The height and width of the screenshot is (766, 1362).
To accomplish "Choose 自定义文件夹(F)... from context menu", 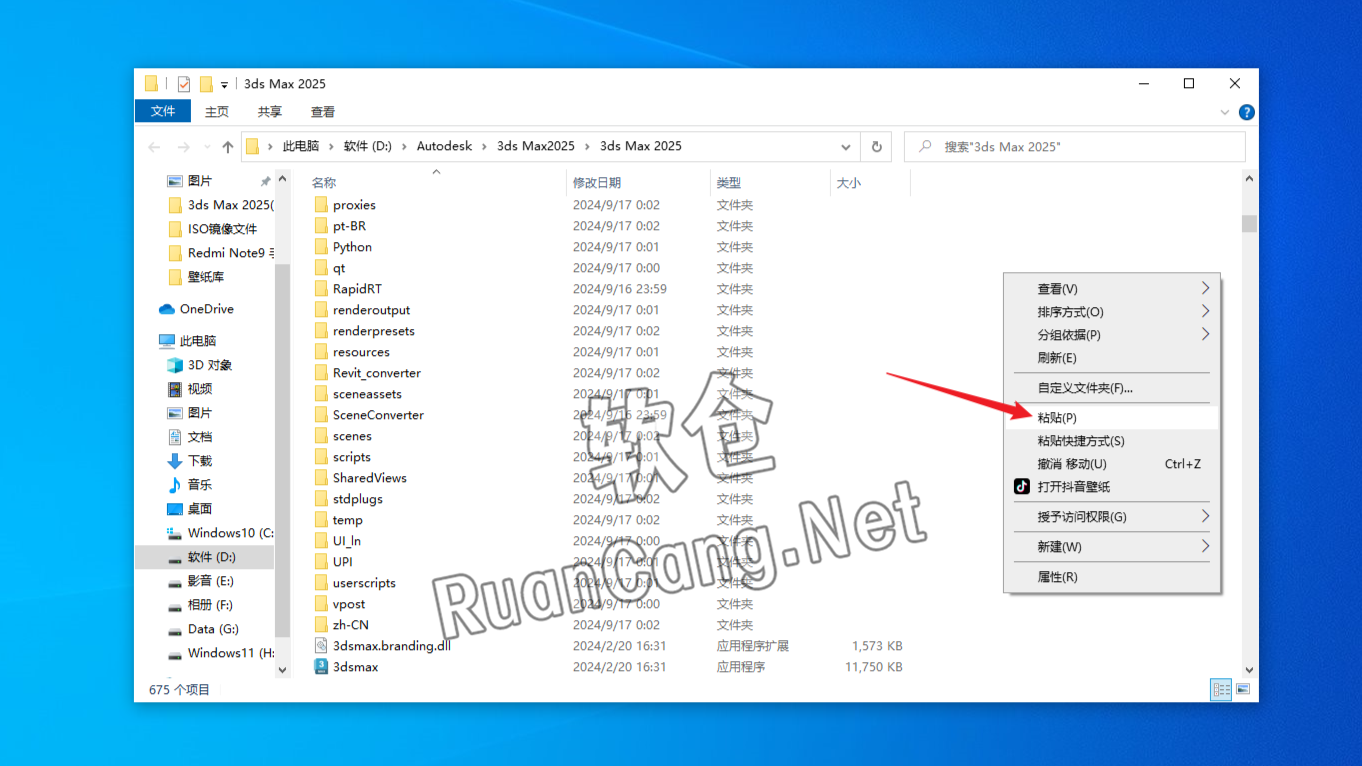I will 1112,388.
